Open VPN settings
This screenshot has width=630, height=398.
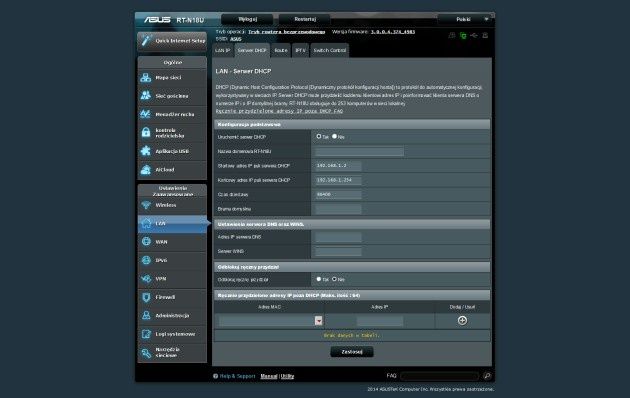pyautogui.click(x=172, y=279)
